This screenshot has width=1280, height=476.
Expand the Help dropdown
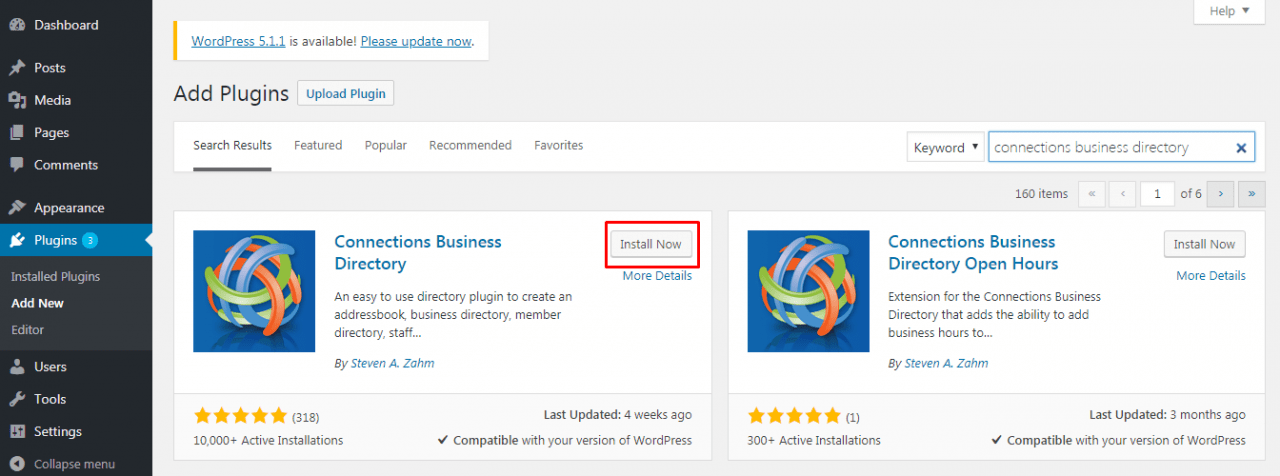(1229, 11)
